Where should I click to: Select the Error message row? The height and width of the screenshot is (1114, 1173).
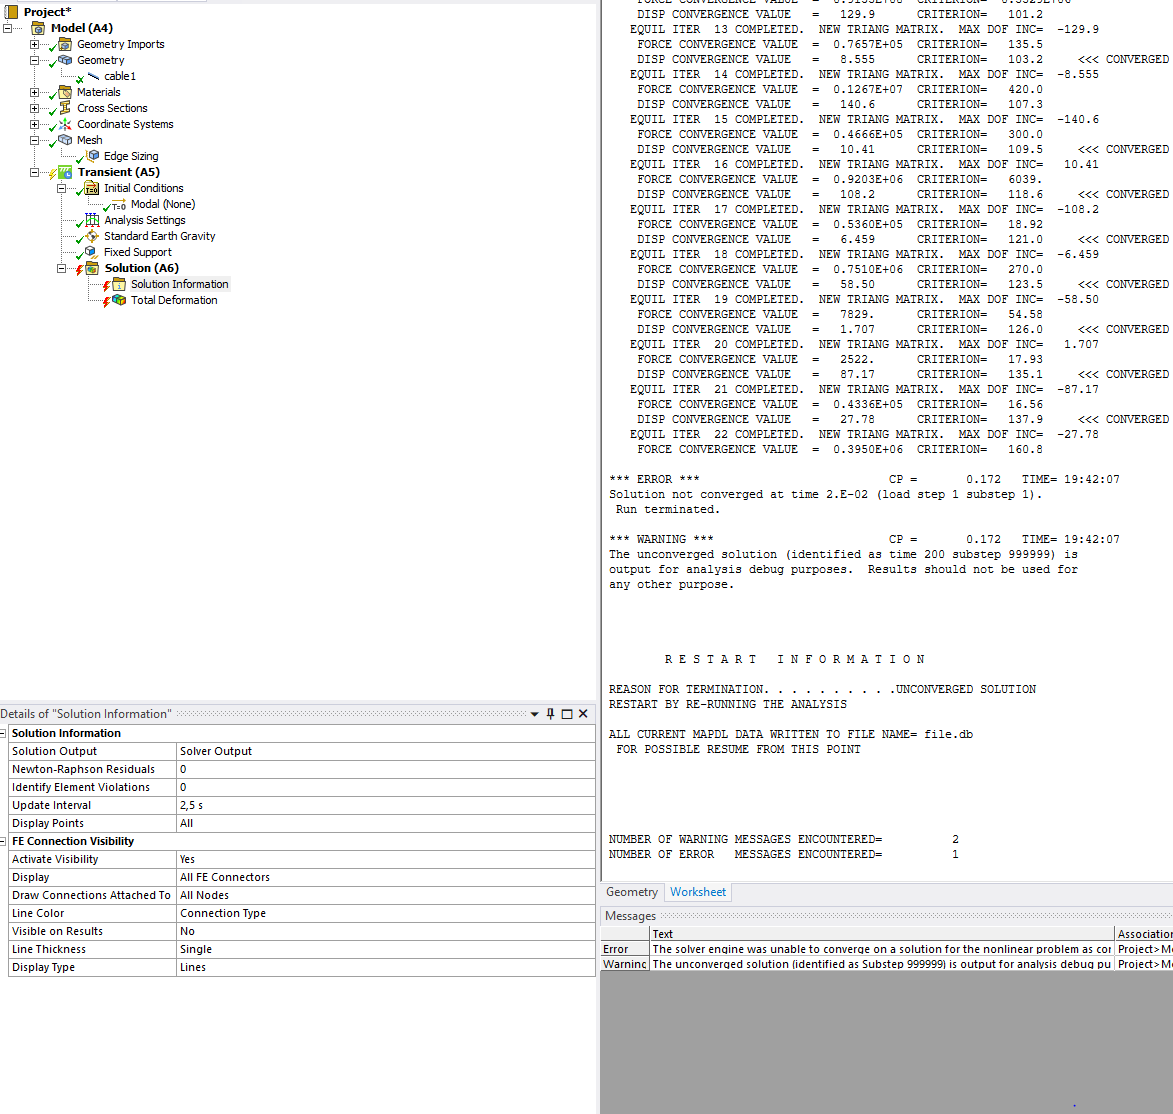click(886, 949)
